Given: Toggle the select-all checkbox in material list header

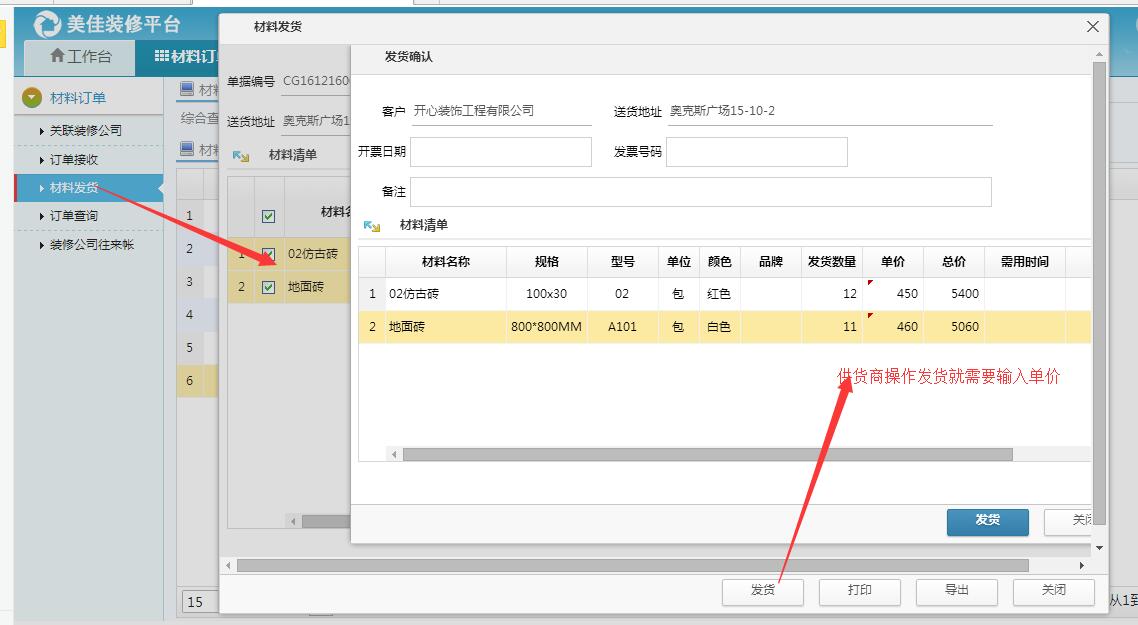Looking at the screenshot, I should [268, 216].
